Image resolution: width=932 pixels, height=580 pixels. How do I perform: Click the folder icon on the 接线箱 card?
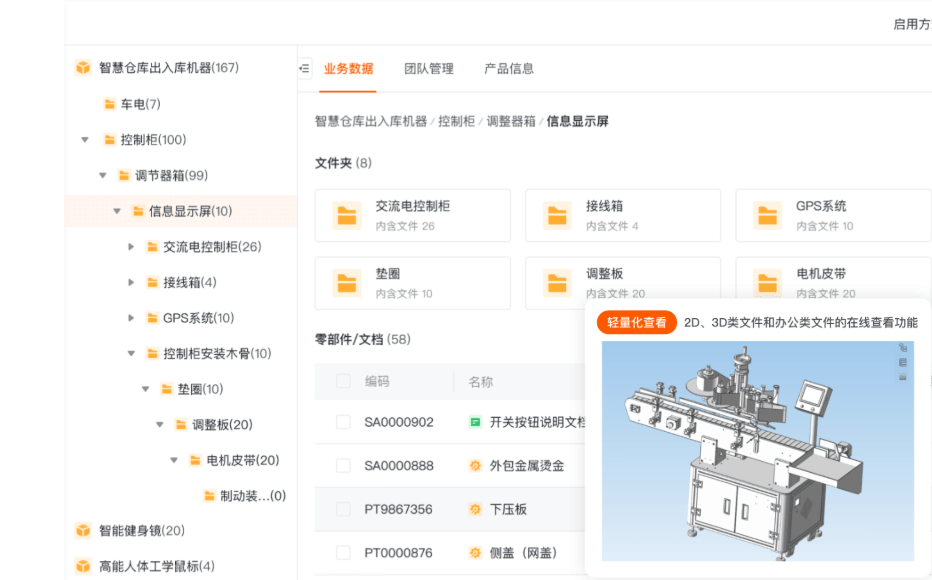(557, 216)
